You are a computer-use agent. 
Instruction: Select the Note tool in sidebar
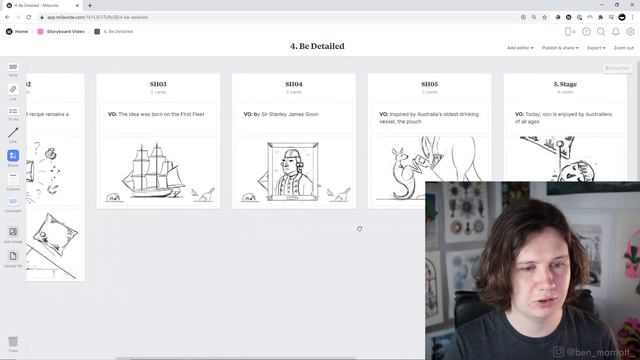(x=13, y=69)
